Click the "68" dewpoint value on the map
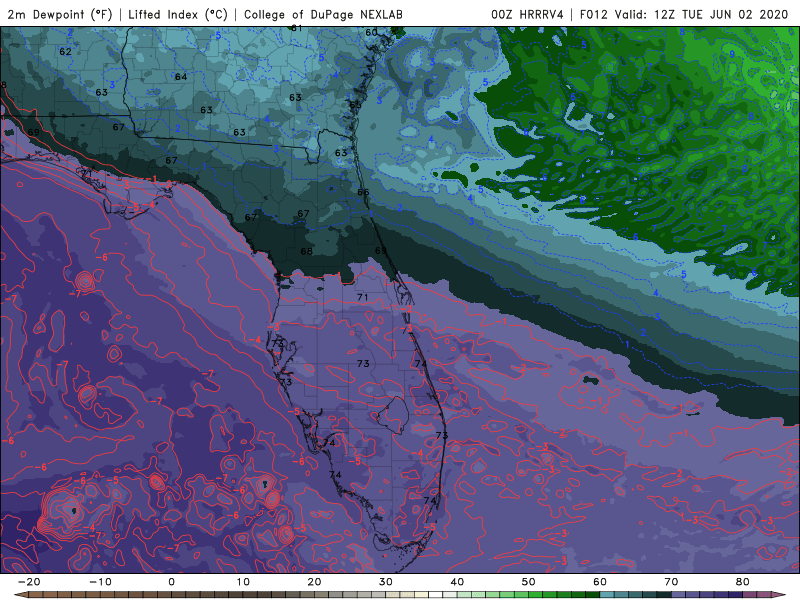 307,251
